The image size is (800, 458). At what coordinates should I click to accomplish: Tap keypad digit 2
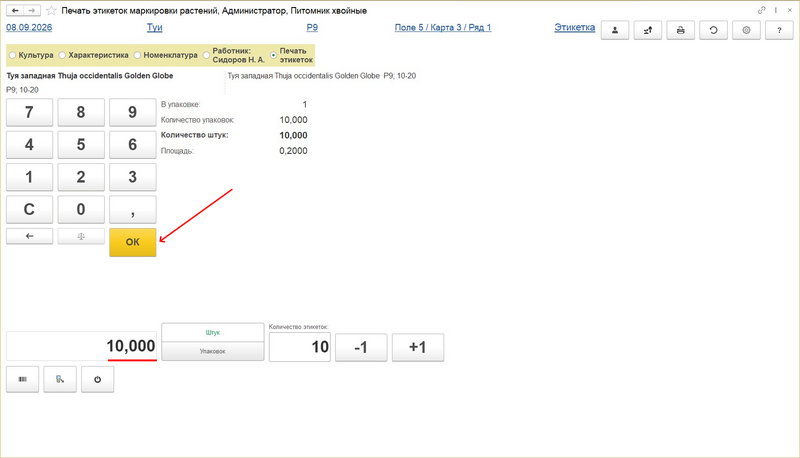click(81, 177)
